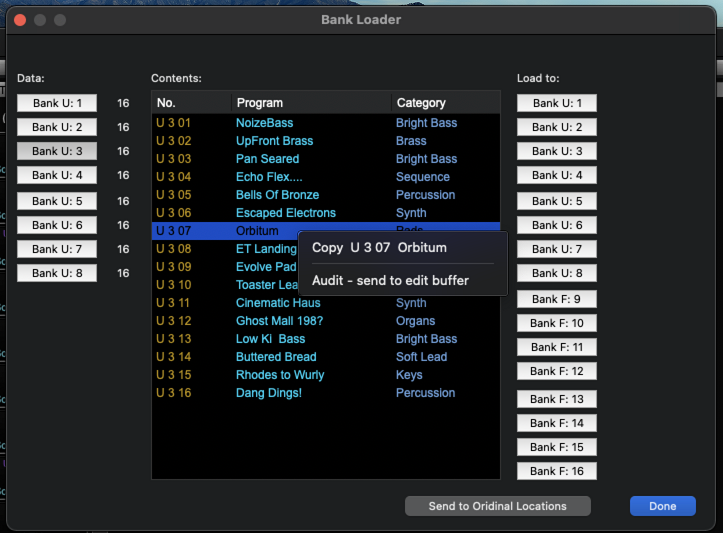The width and height of the screenshot is (723, 533).
Task: Load to Bank F: 13 destination
Action: pos(557,399)
